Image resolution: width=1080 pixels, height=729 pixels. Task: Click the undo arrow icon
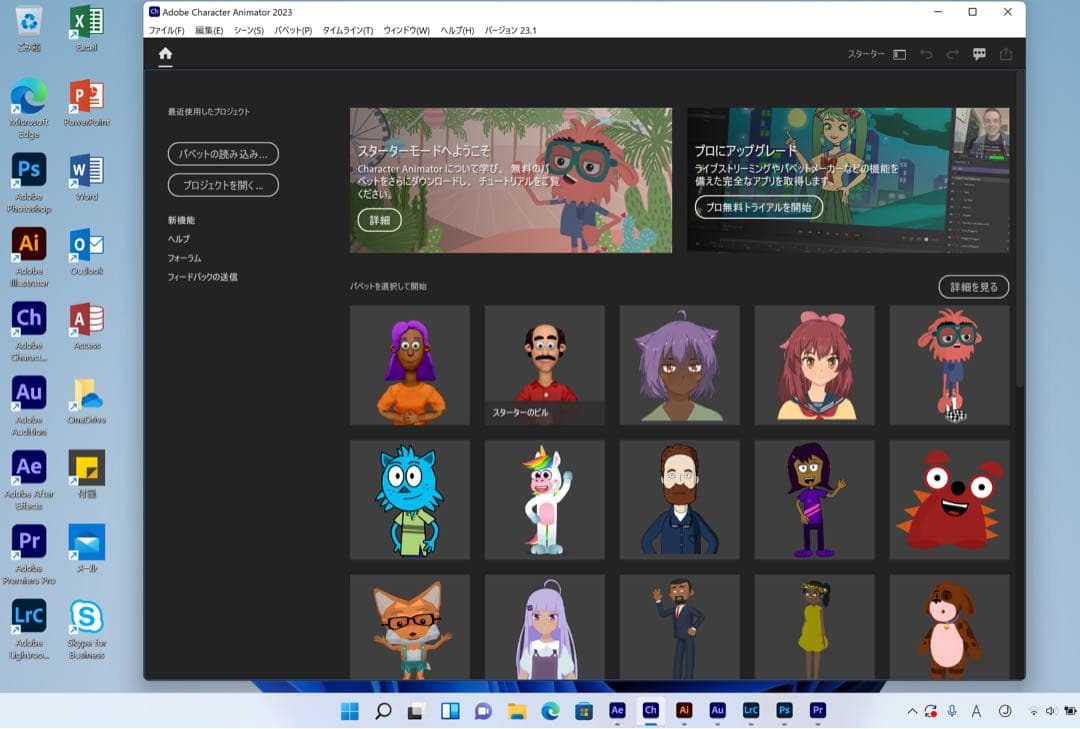pyautogui.click(x=926, y=55)
